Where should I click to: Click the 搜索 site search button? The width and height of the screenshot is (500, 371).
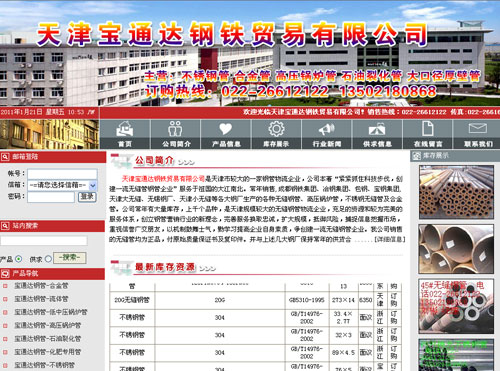pos(69,258)
